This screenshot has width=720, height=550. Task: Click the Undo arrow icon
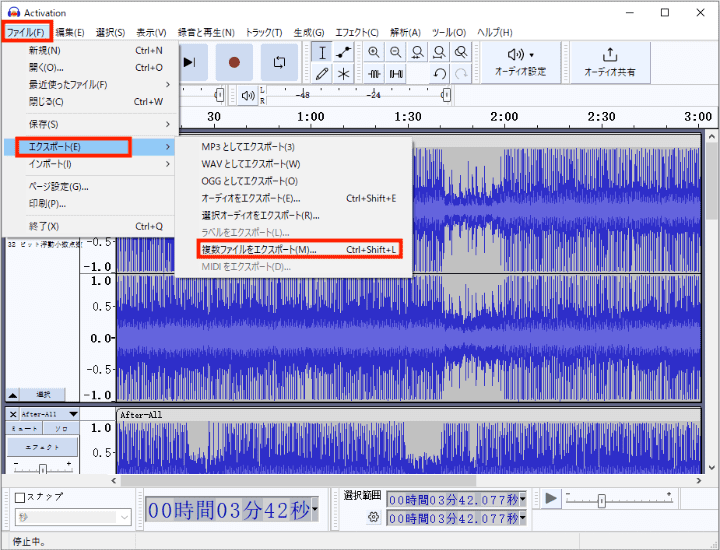439,73
